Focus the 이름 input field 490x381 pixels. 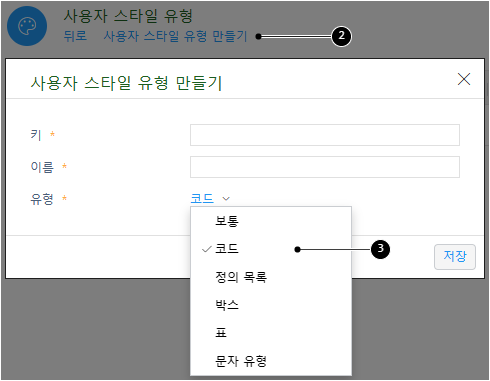tap(325, 167)
